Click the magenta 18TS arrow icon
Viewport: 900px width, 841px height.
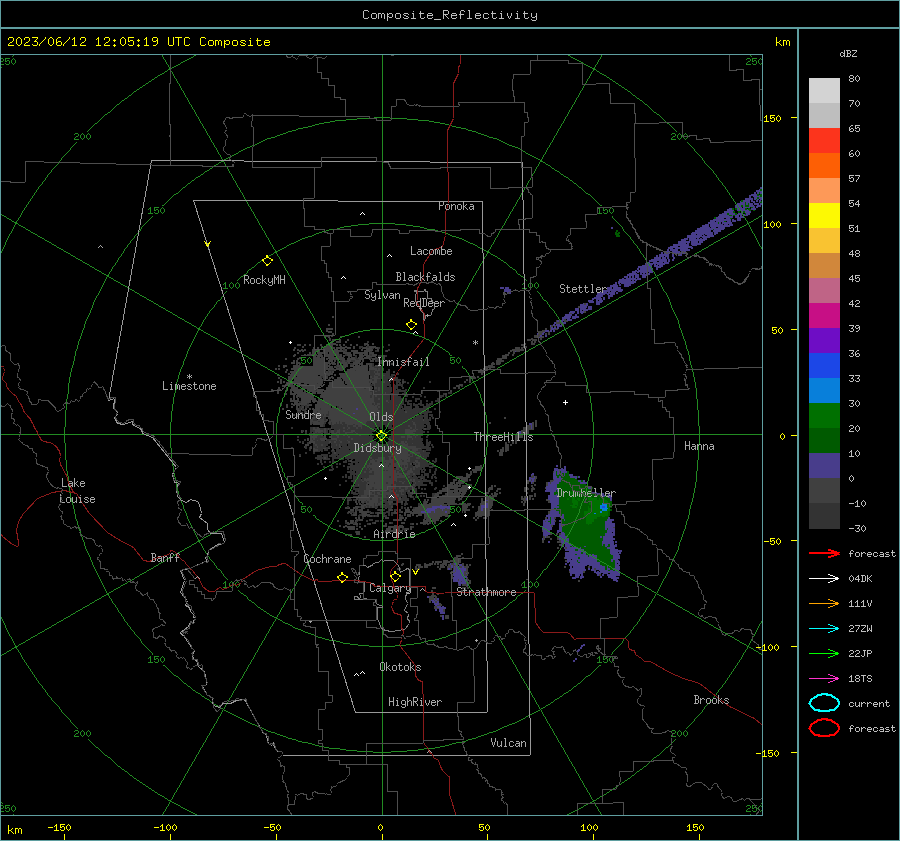[x=824, y=678]
